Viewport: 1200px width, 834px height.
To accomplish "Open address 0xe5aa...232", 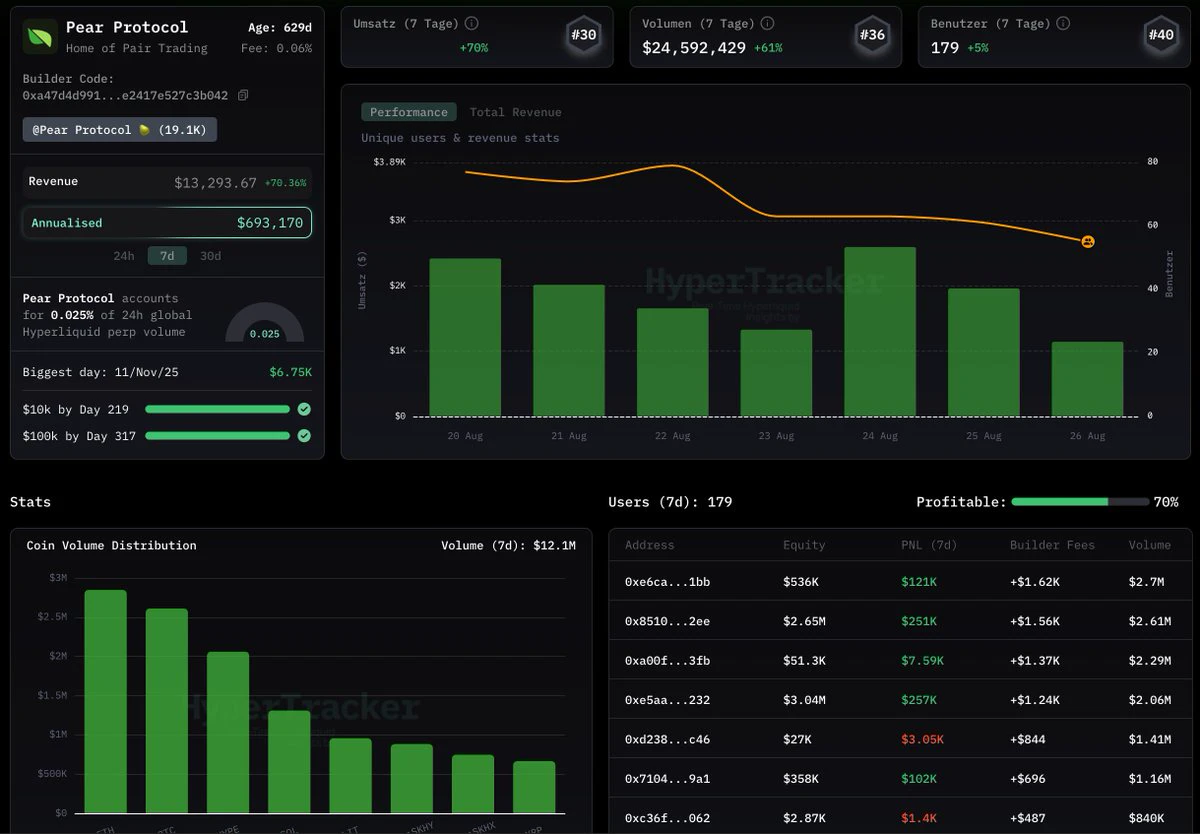I will click(667, 700).
